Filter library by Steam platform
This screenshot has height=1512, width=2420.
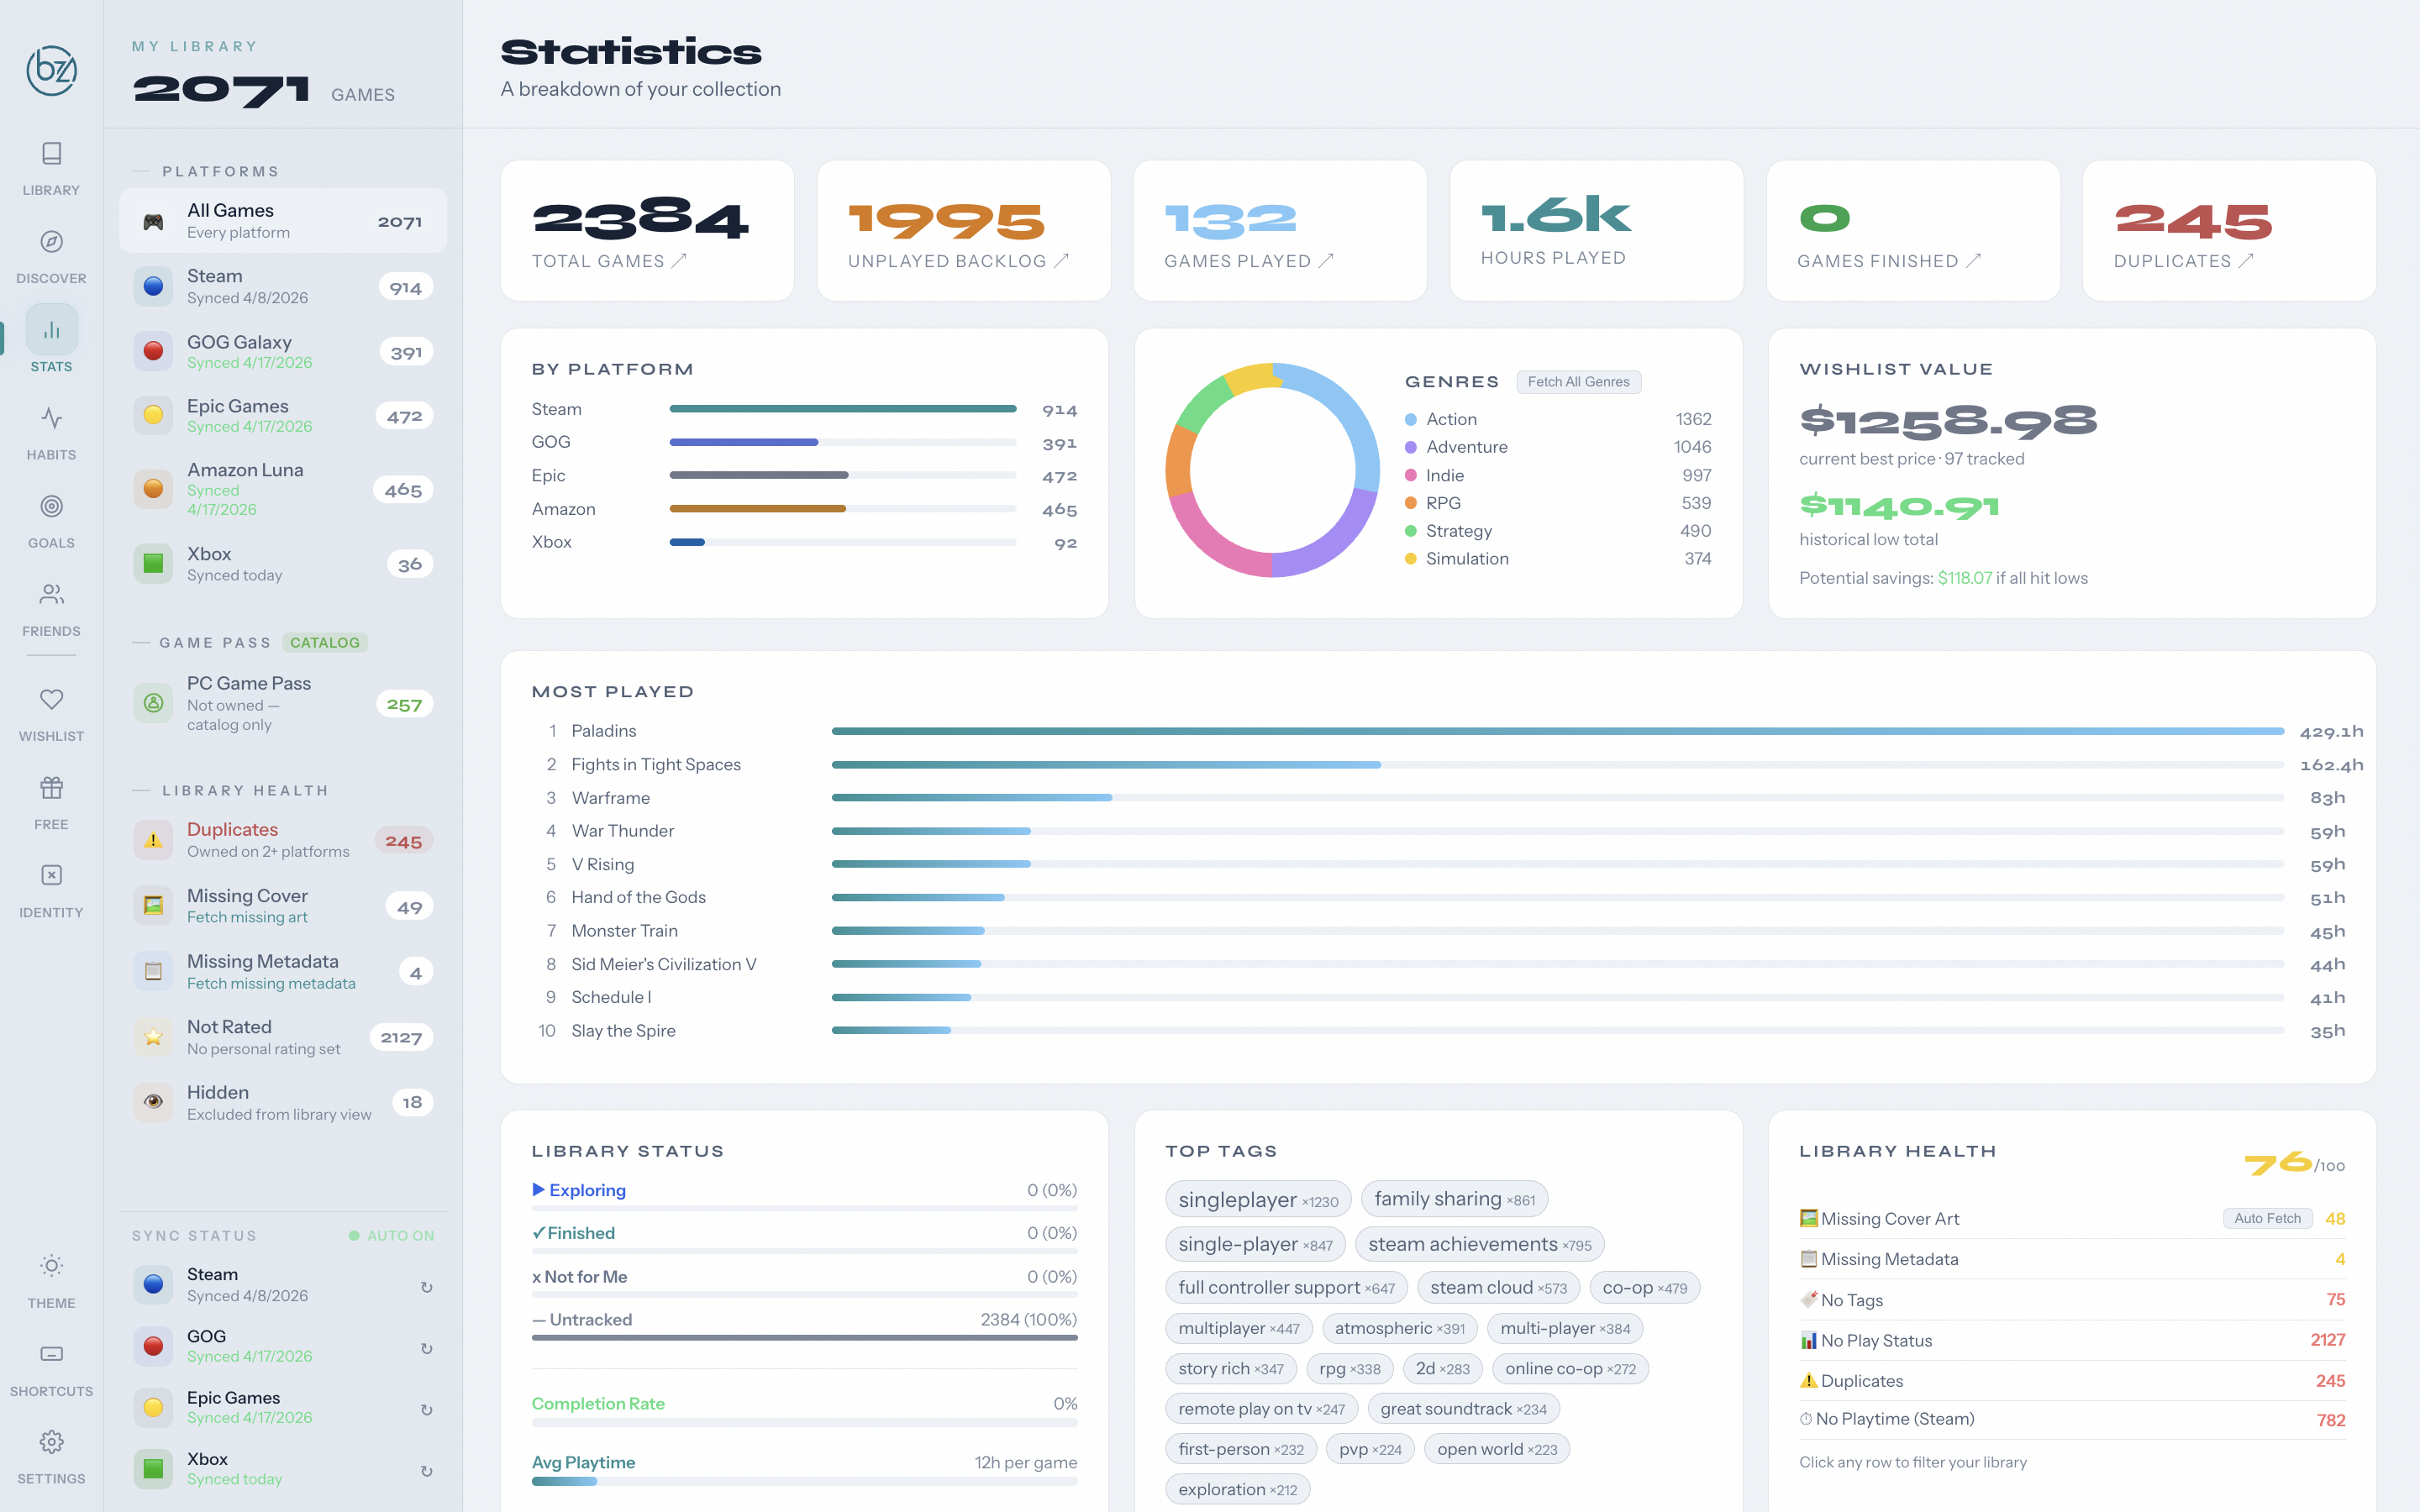[x=283, y=287]
